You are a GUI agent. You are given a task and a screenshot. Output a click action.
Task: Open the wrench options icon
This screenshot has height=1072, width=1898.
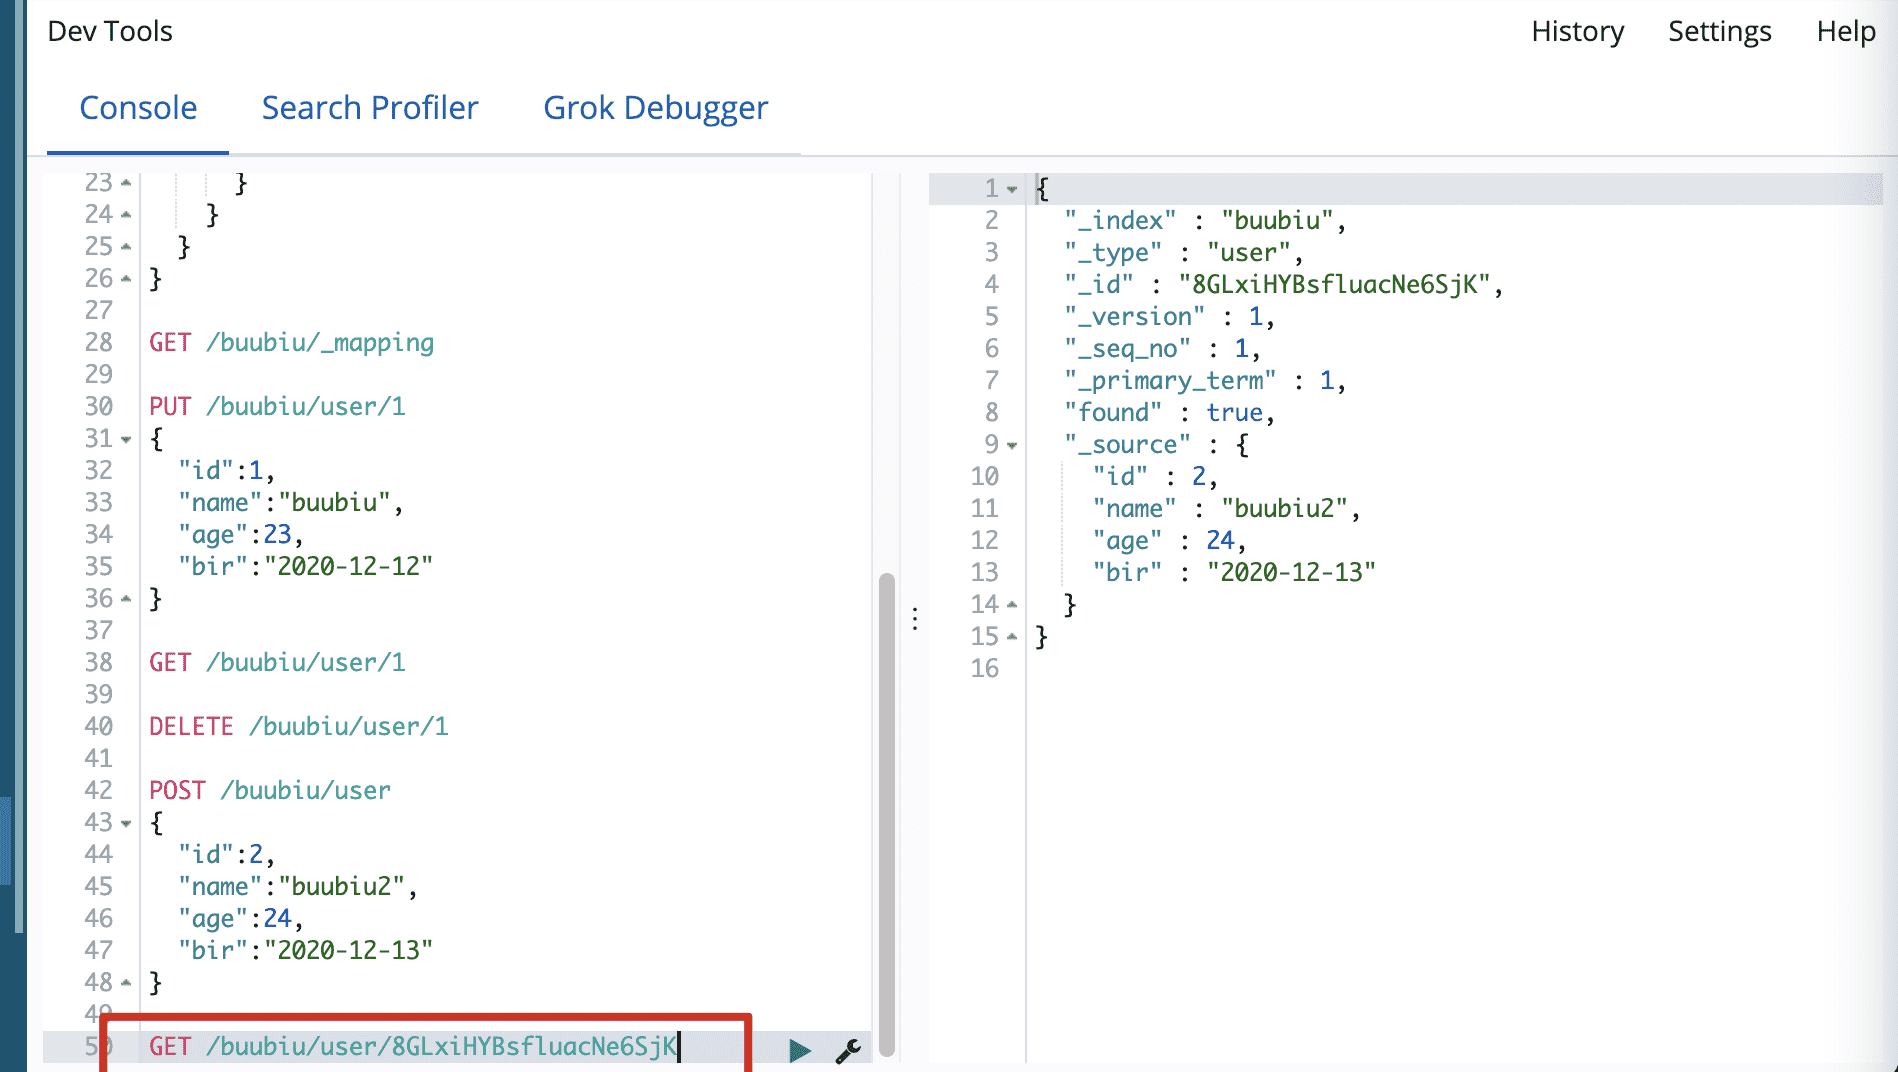(x=848, y=1050)
